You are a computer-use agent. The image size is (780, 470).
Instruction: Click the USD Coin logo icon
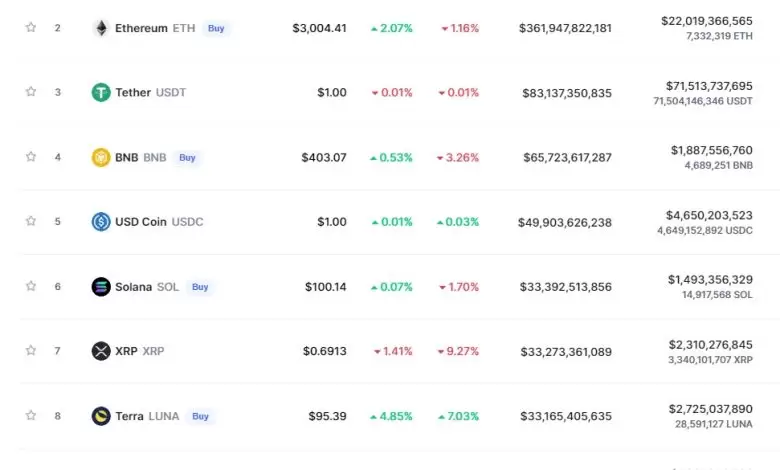tap(101, 222)
